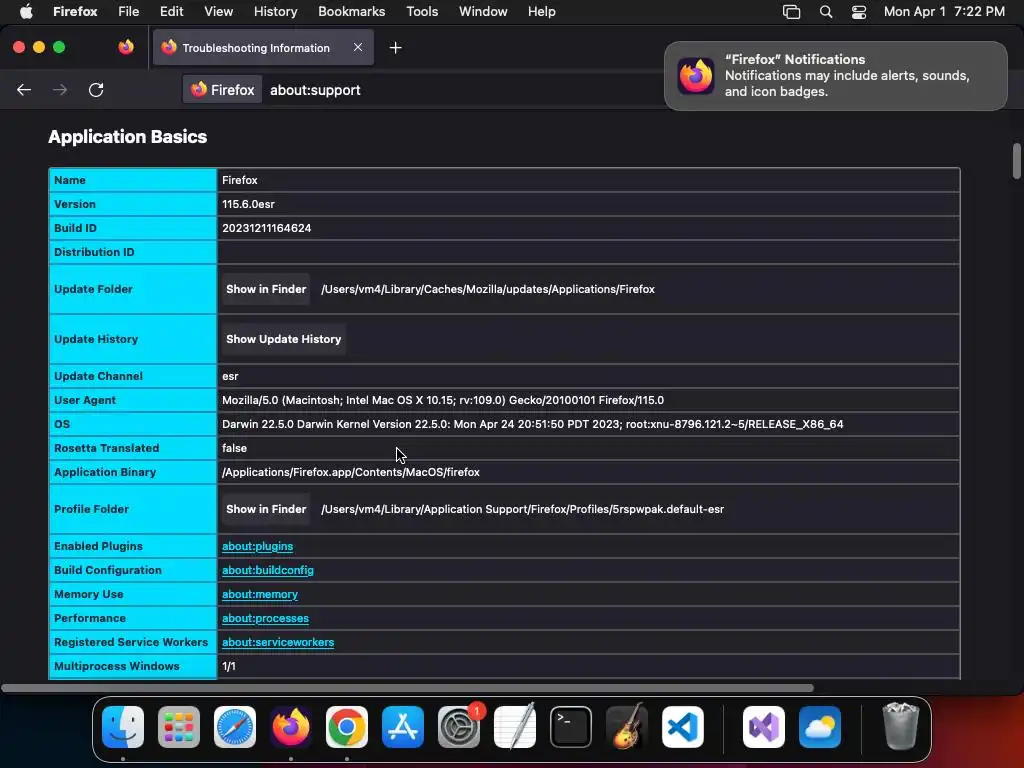Close the Troubleshooting Information tab
The image size is (1024, 768).
358,47
